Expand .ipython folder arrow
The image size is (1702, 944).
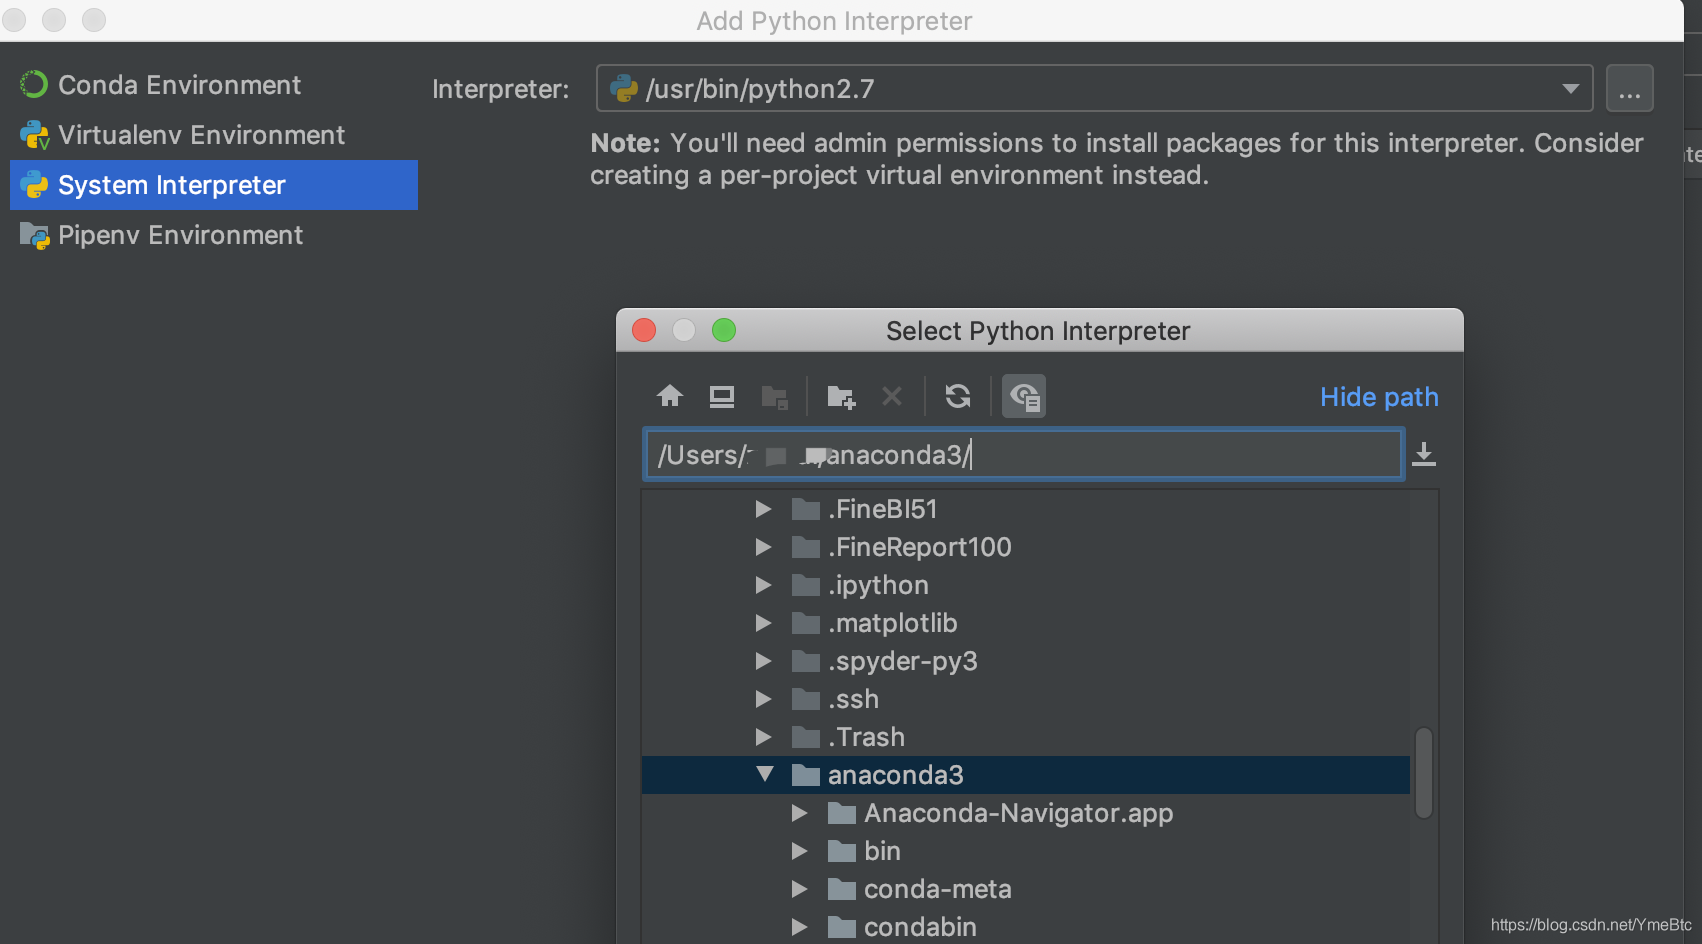(763, 585)
